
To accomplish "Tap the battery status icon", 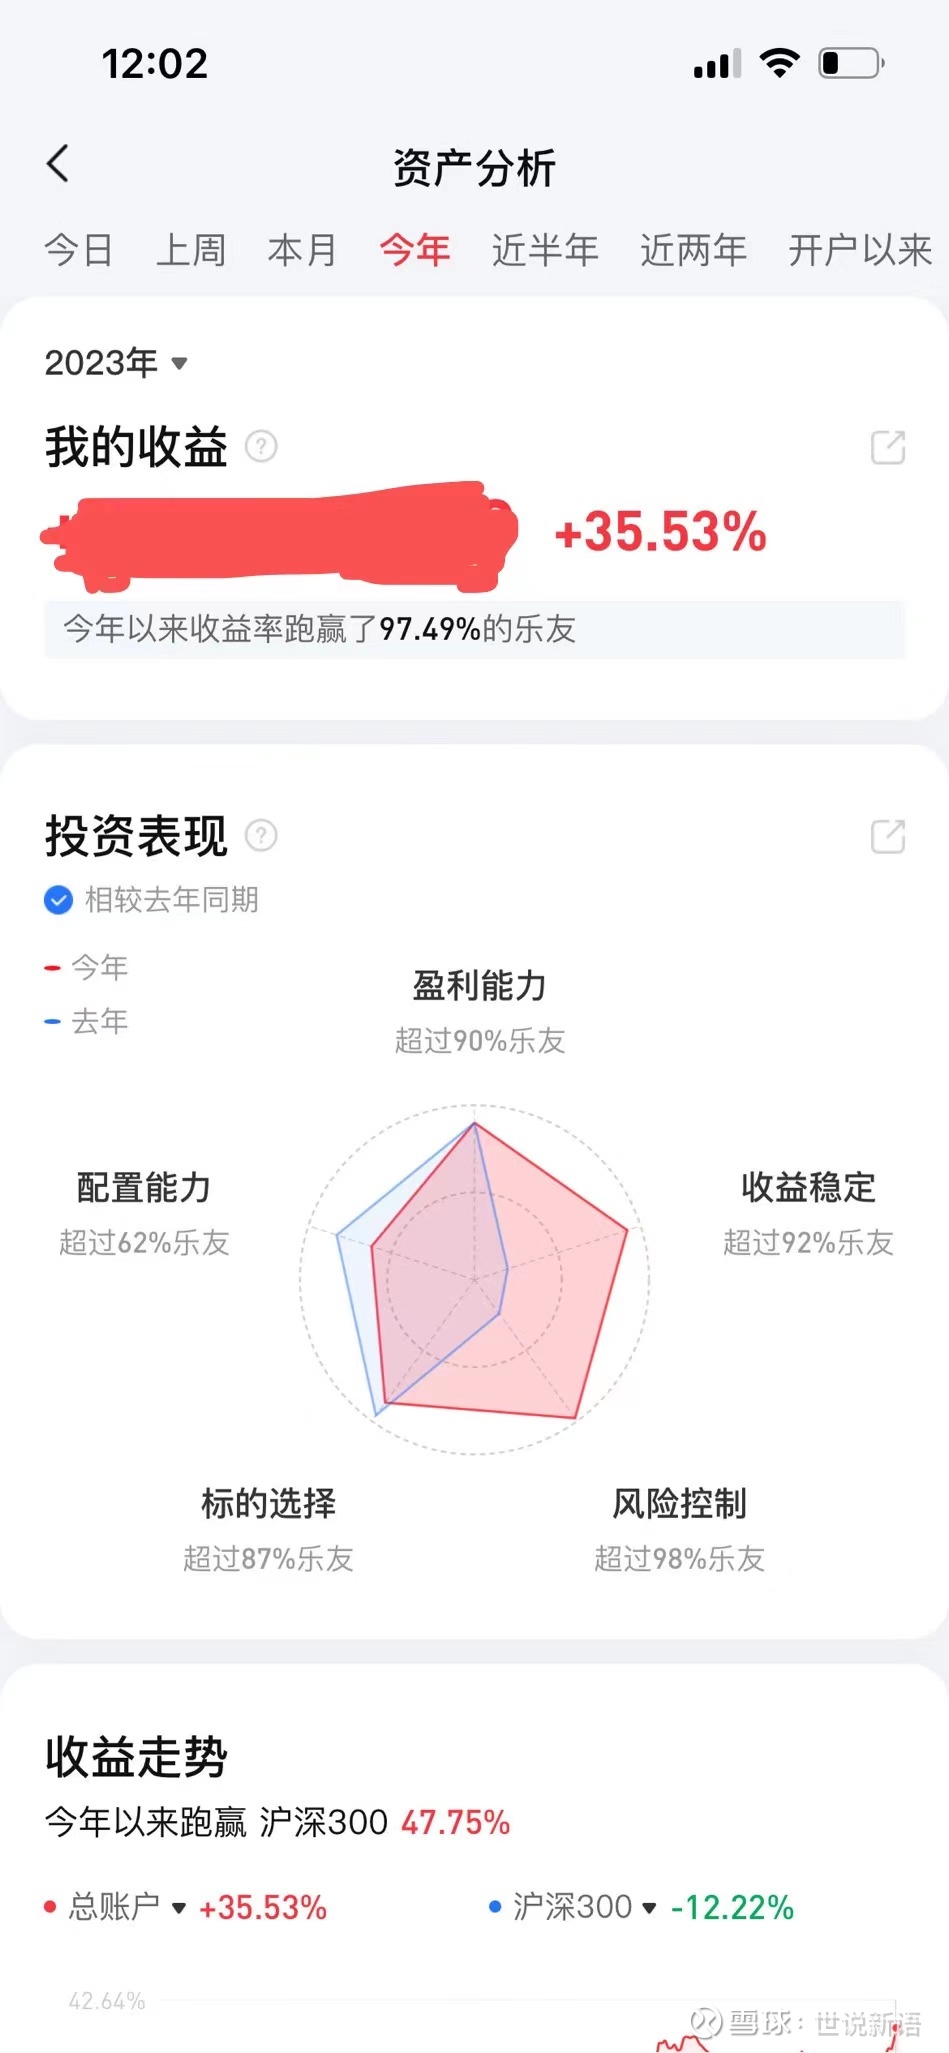I will pos(851,64).
